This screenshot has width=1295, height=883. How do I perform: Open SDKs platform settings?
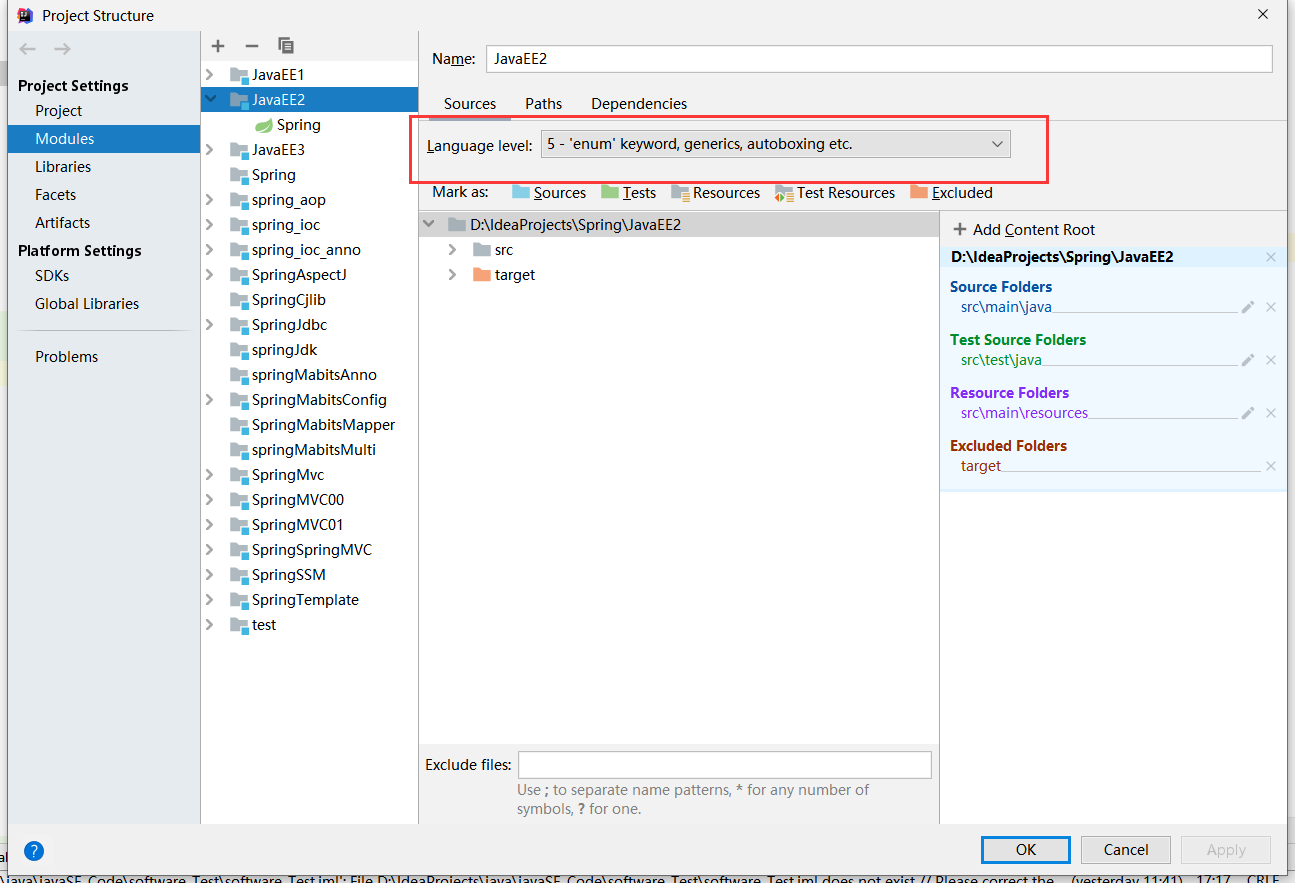pyautogui.click(x=52, y=276)
